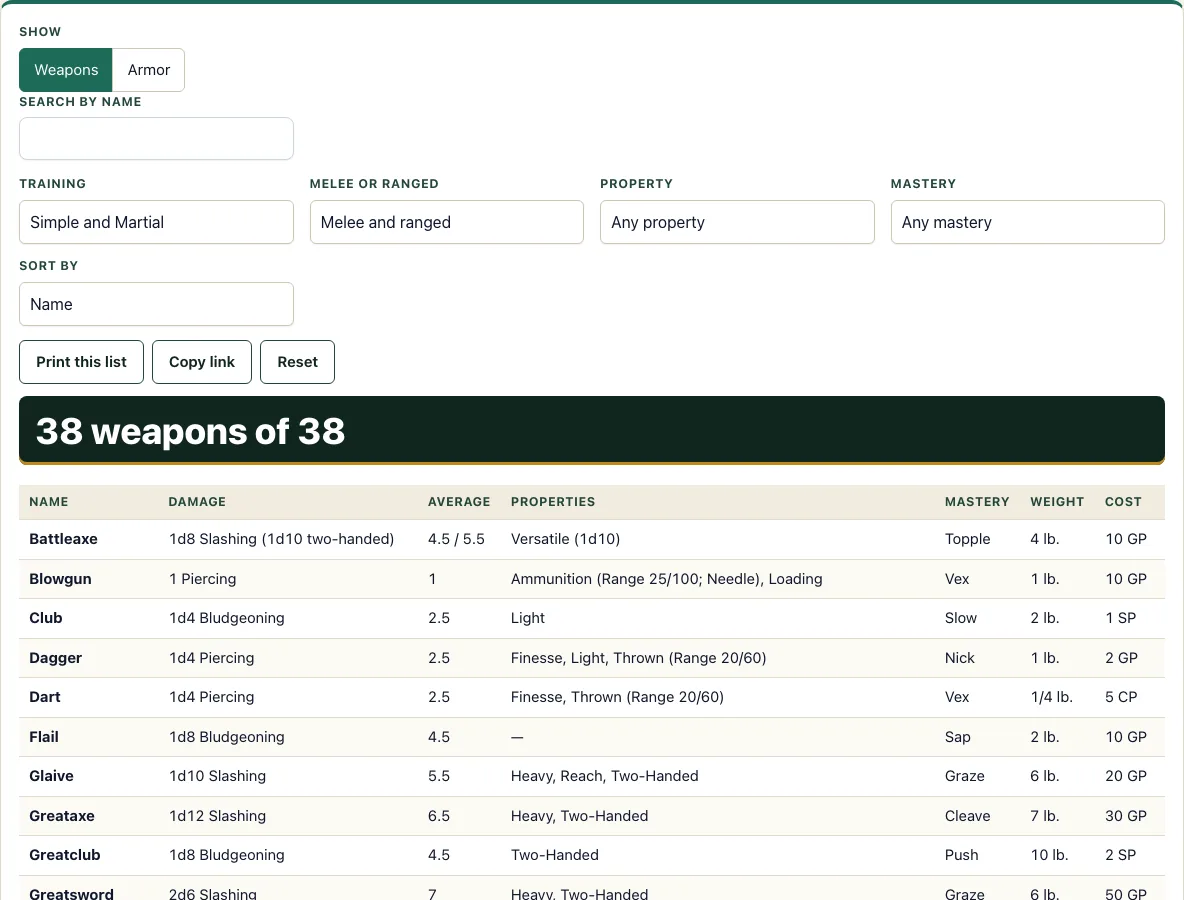This screenshot has width=1184, height=900.
Task: Click Glaive's 'Heavy, Reach, Two-Handed' properties
Action: [605, 776]
